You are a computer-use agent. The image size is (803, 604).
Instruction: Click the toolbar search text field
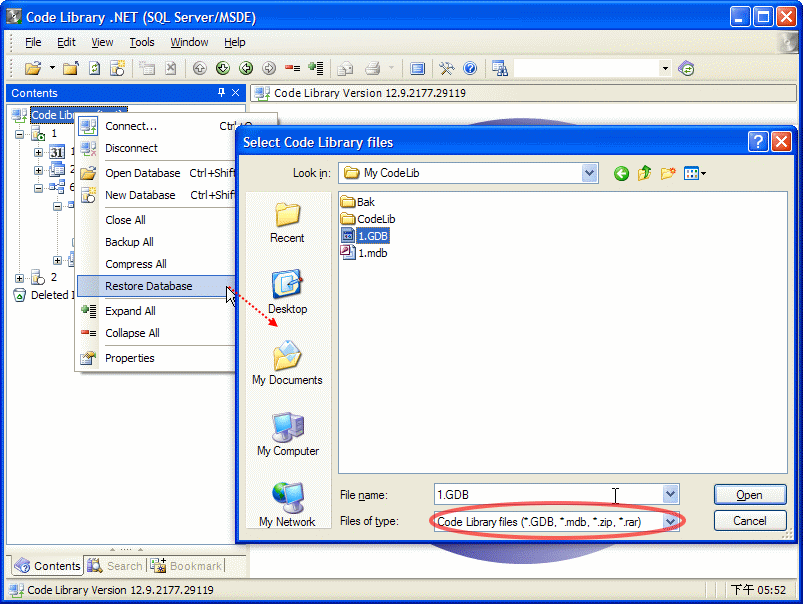point(586,68)
